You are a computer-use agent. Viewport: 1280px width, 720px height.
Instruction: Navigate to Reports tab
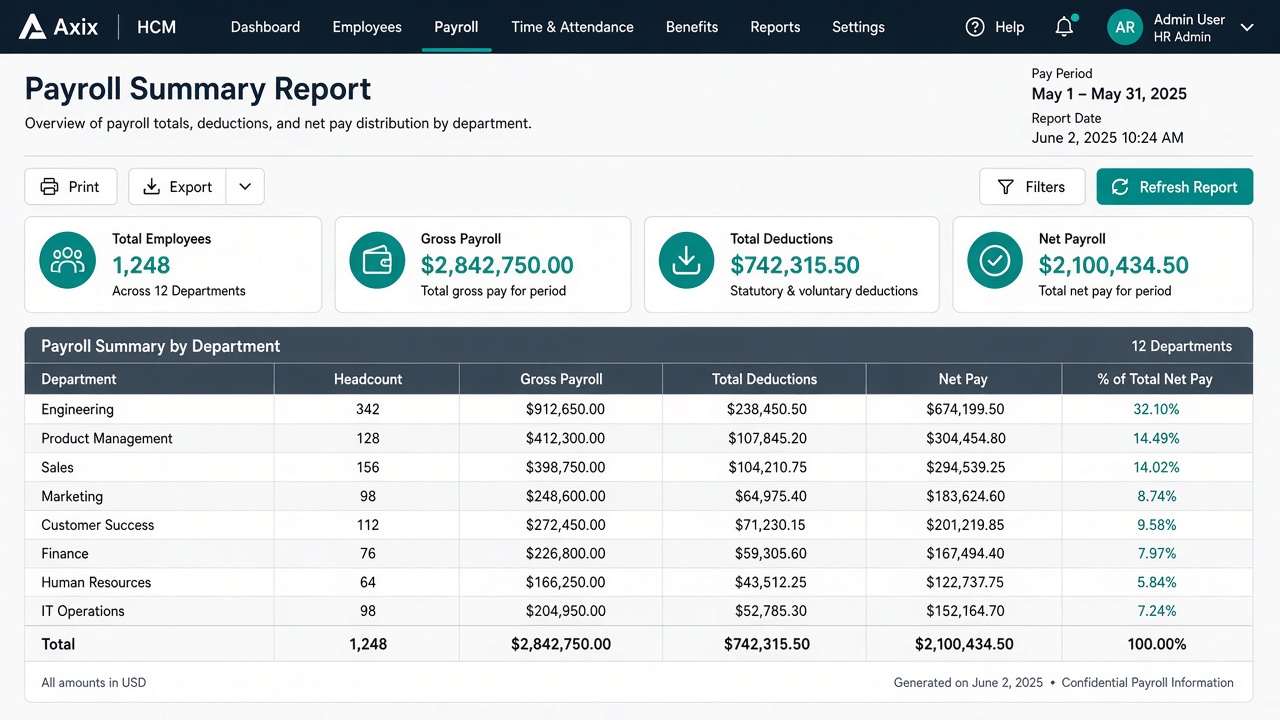coord(775,27)
